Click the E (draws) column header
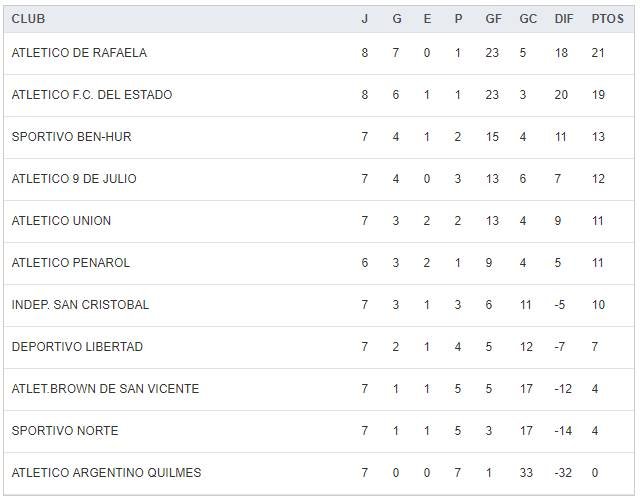Screen dimensions: 640x500 427,19
